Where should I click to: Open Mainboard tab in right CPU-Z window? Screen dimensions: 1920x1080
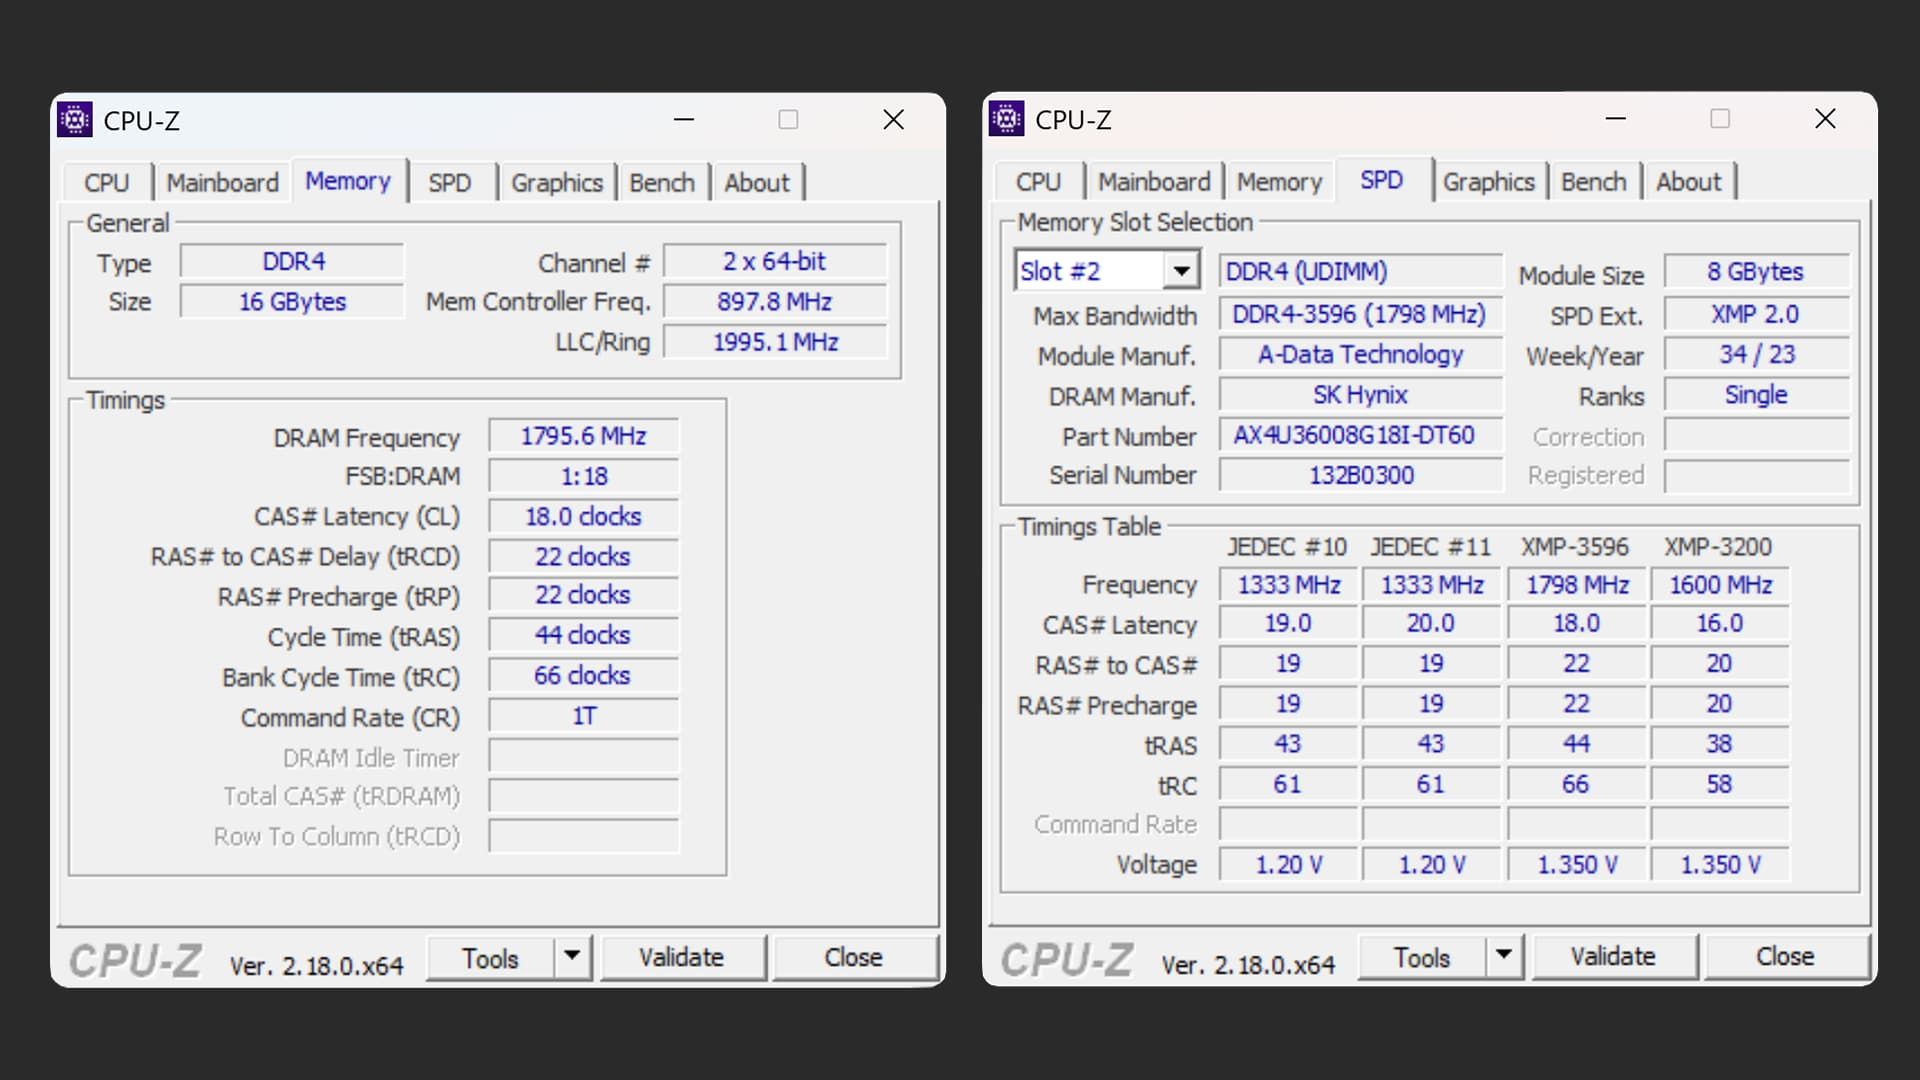(x=1154, y=182)
